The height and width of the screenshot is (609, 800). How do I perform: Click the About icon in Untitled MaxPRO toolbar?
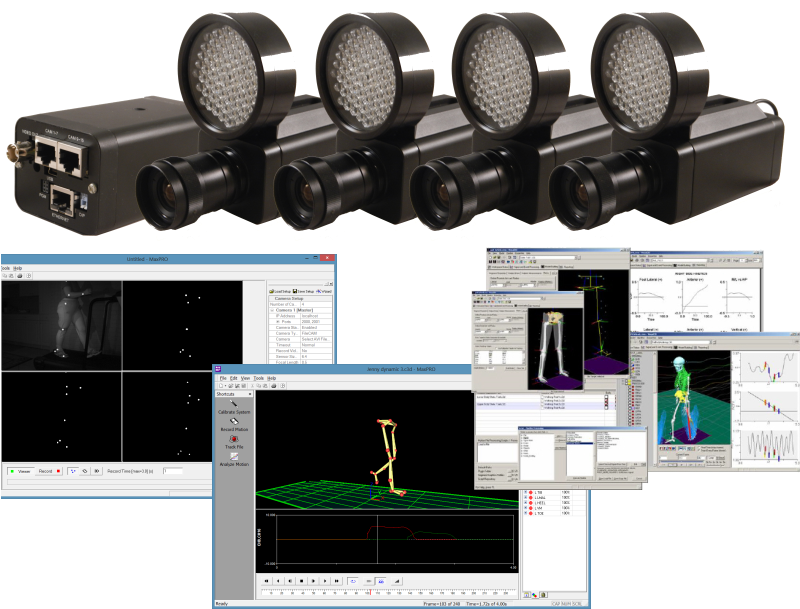pyautogui.click(x=29, y=275)
